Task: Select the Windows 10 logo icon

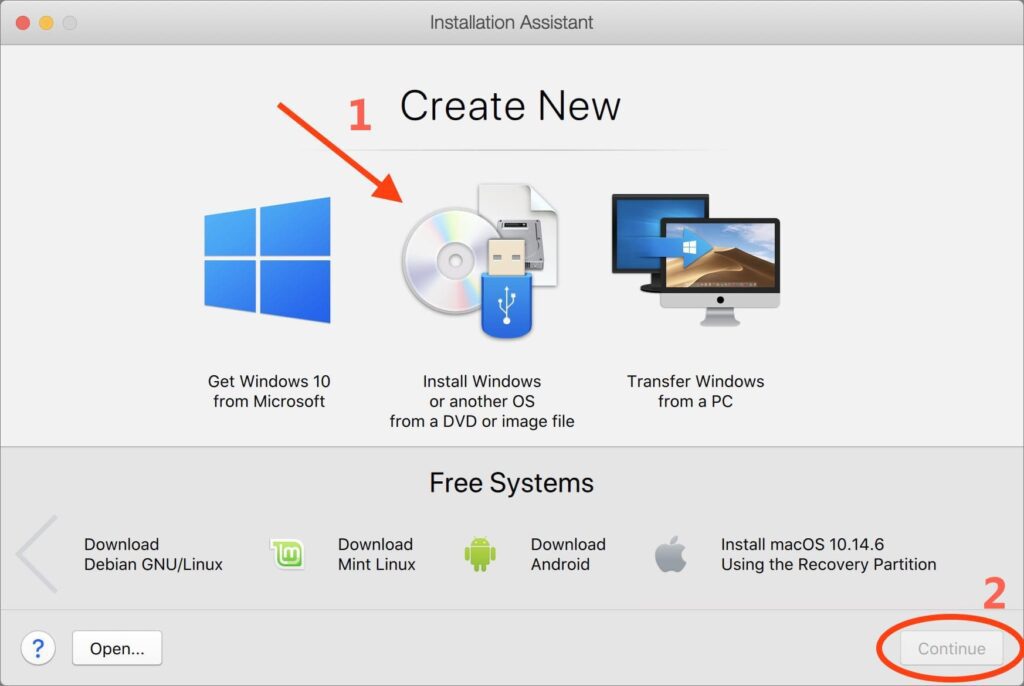Action: click(267, 260)
